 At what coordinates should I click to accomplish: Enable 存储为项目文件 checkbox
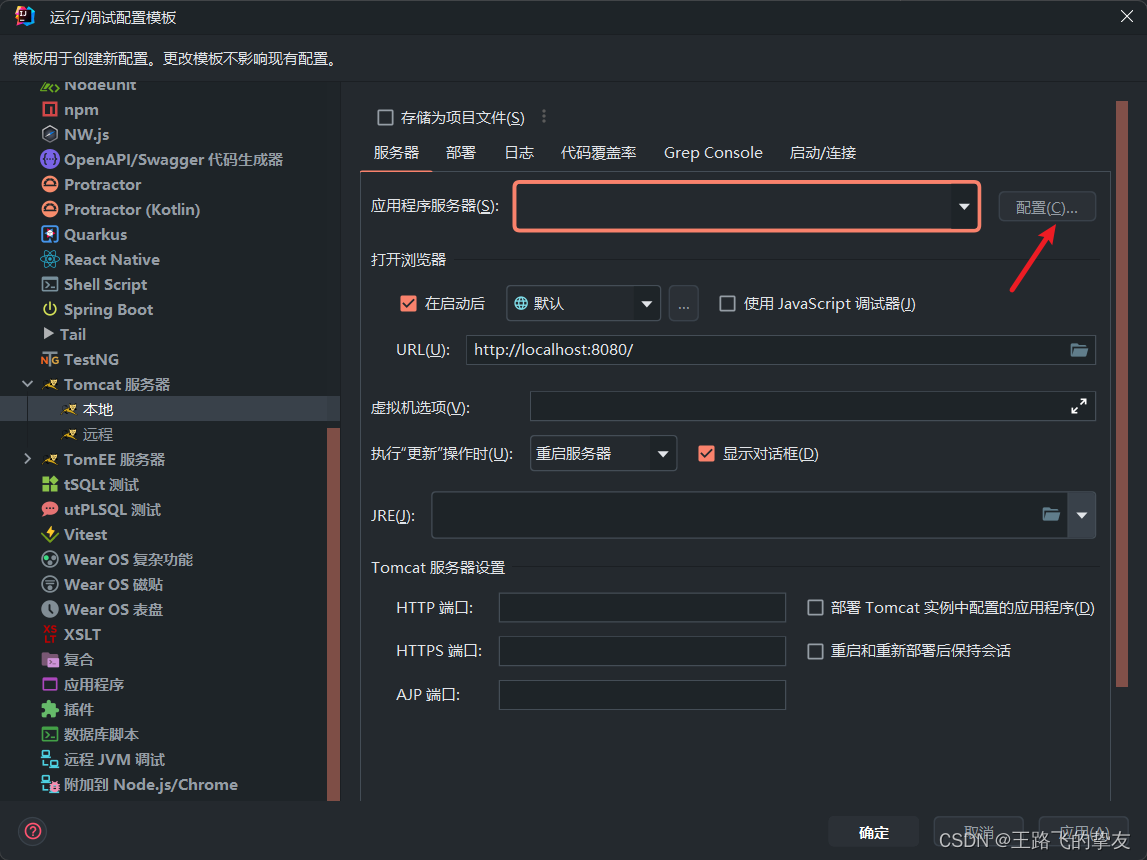pos(385,117)
